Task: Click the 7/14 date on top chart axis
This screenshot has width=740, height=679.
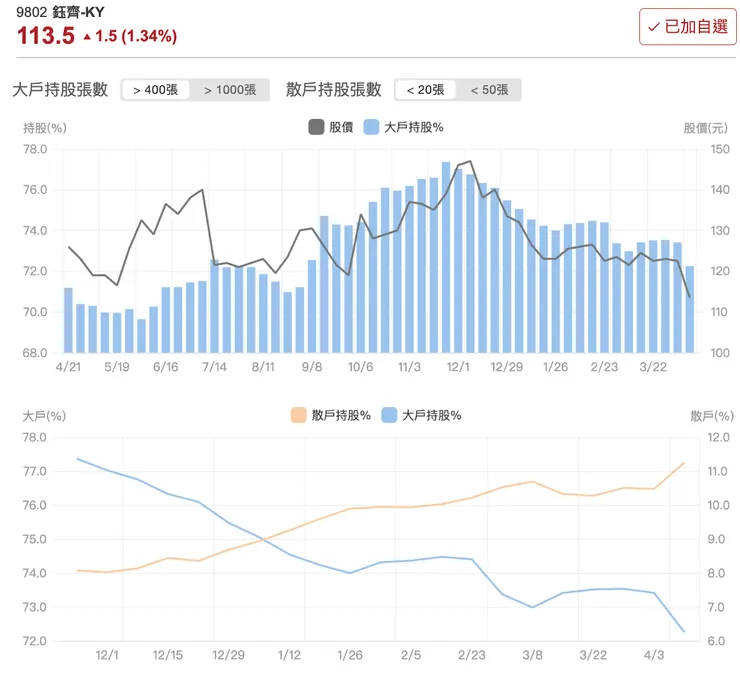Action: coord(214,367)
